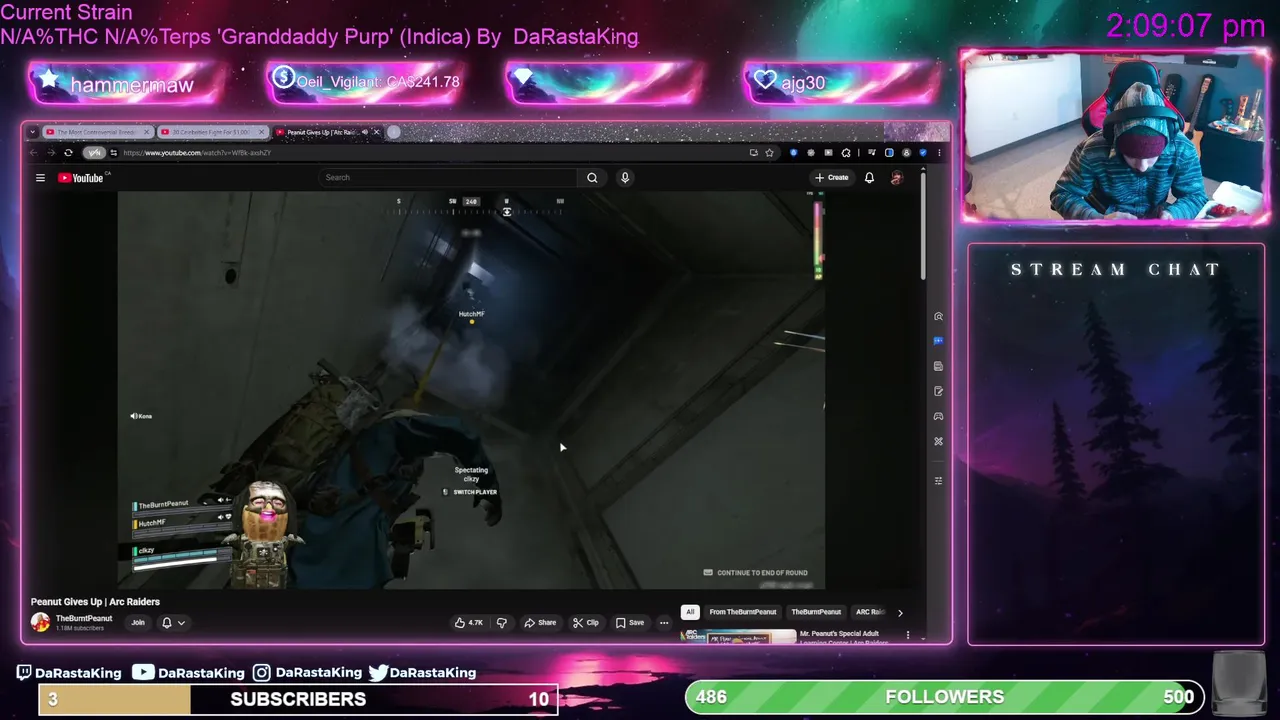Click the Followers goal progress bar
1280x720 pixels.
(944, 697)
